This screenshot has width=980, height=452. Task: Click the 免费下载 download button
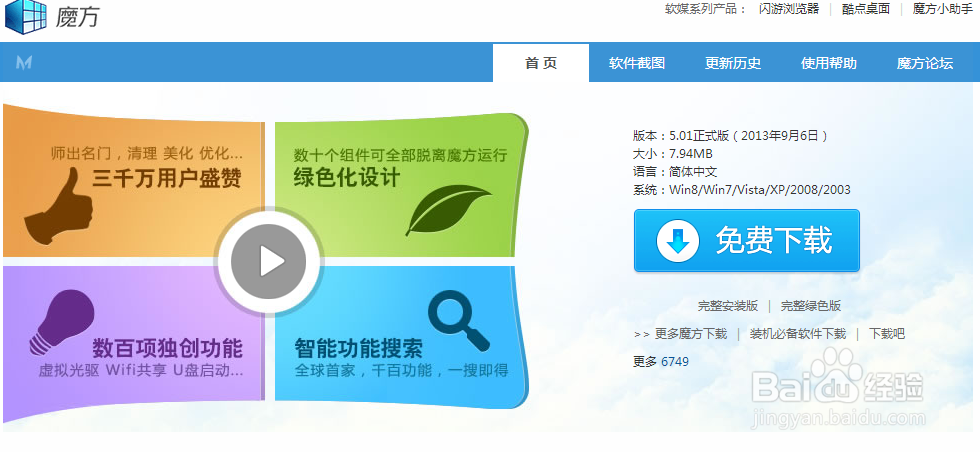(747, 241)
